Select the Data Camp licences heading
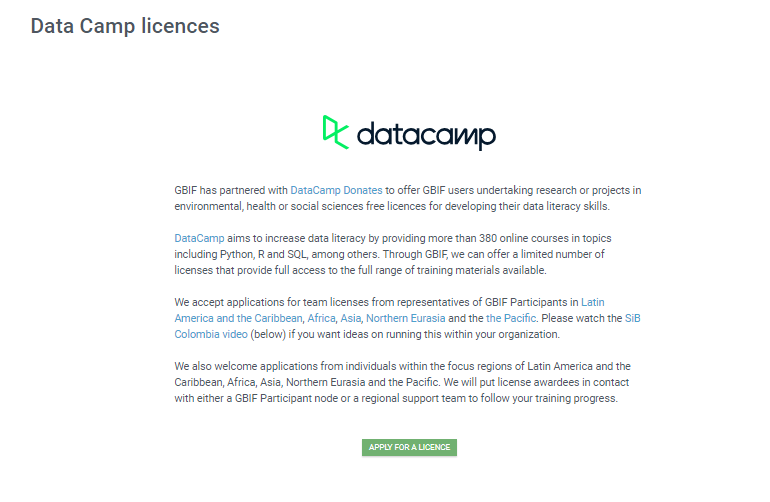Viewport: 770px width, 502px height. [125, 26]
